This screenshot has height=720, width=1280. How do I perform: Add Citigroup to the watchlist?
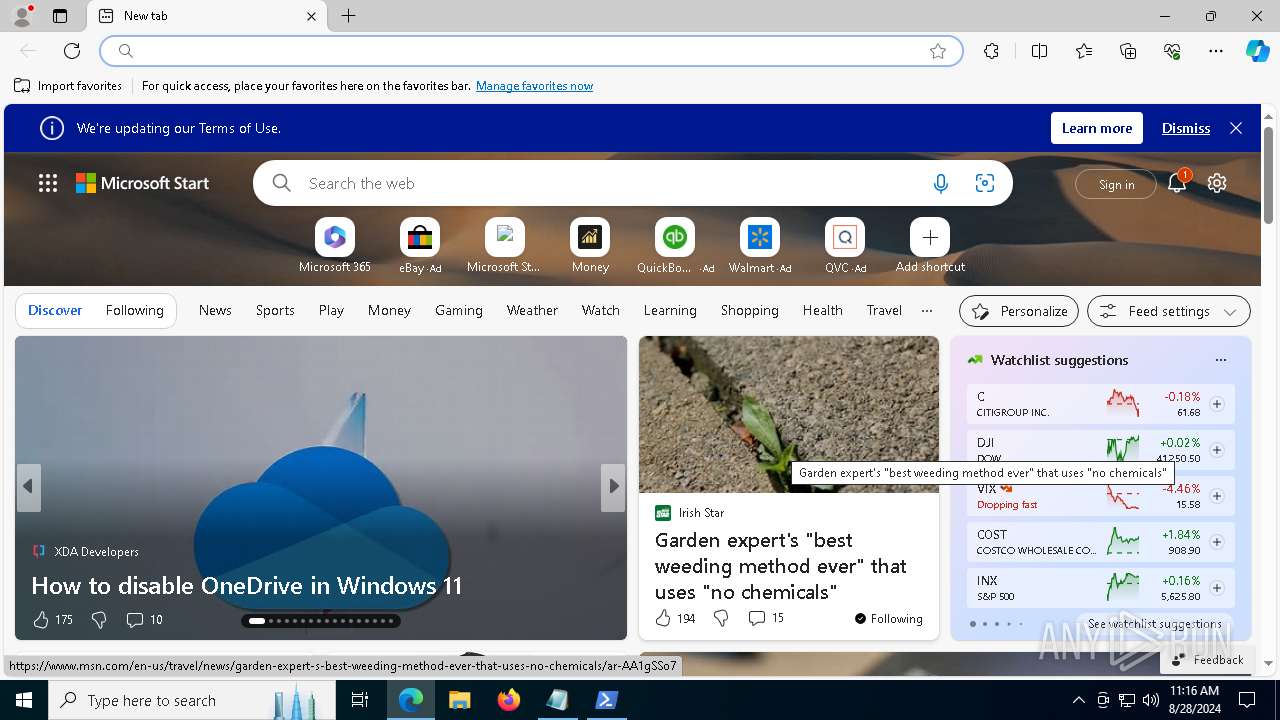[x=1217, y=404]
